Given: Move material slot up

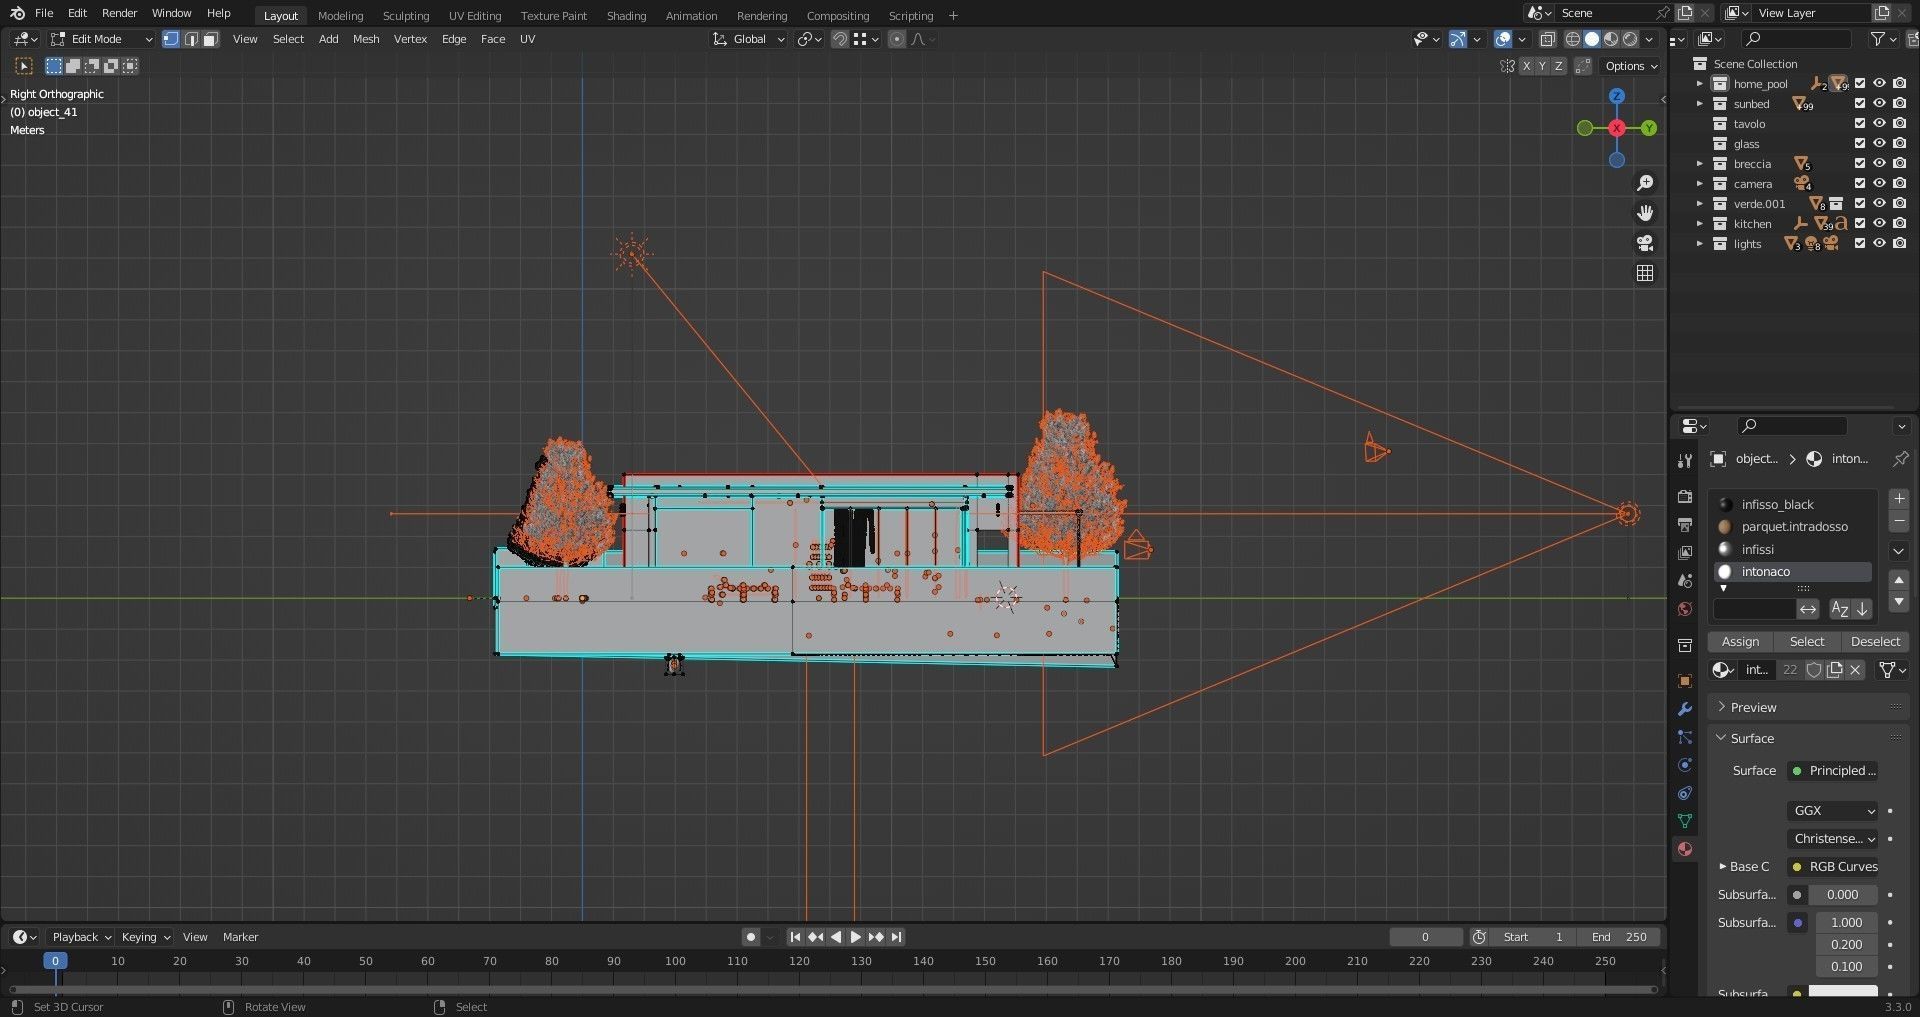Looking at the screenshot, I should pyautogui.click(x=1898, y=580).
